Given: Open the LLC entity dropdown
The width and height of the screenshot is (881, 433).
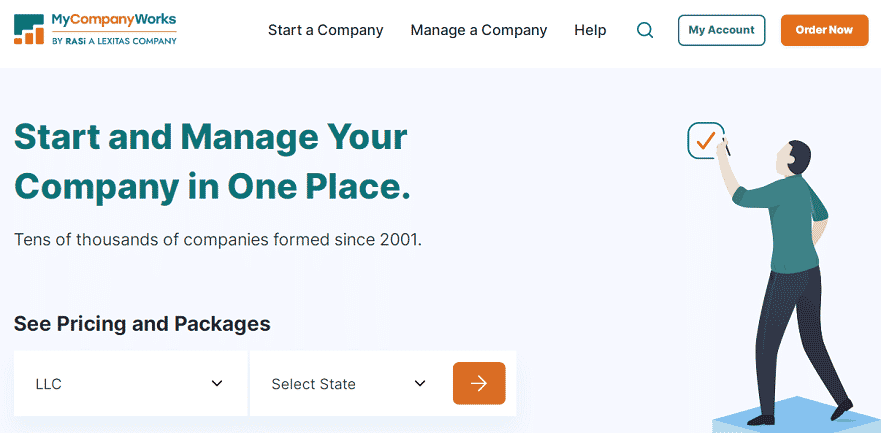Looking at the screenshot, I should coord(130,384).
